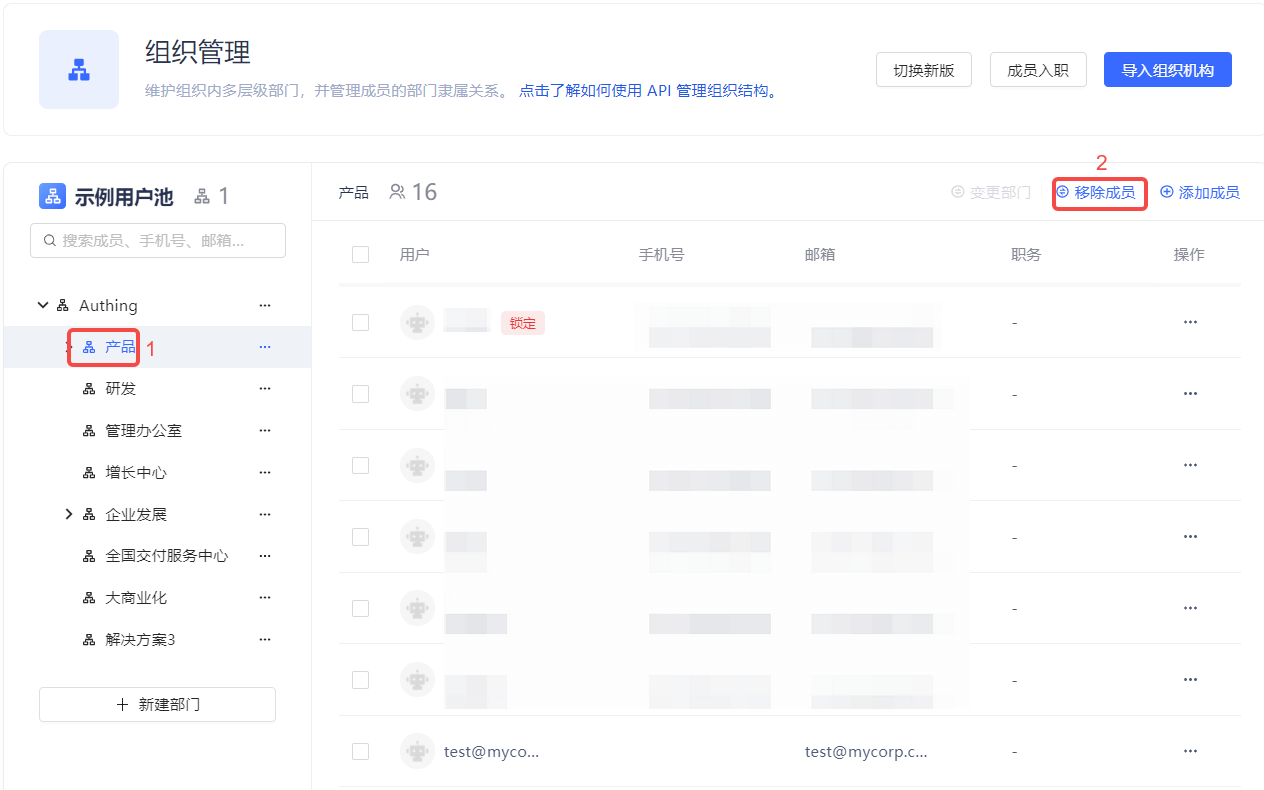Image resolution: width=1264 pixels, height=790 pixels.
Task: Click the 导入组织机构 button
Action: [1167, 70]
